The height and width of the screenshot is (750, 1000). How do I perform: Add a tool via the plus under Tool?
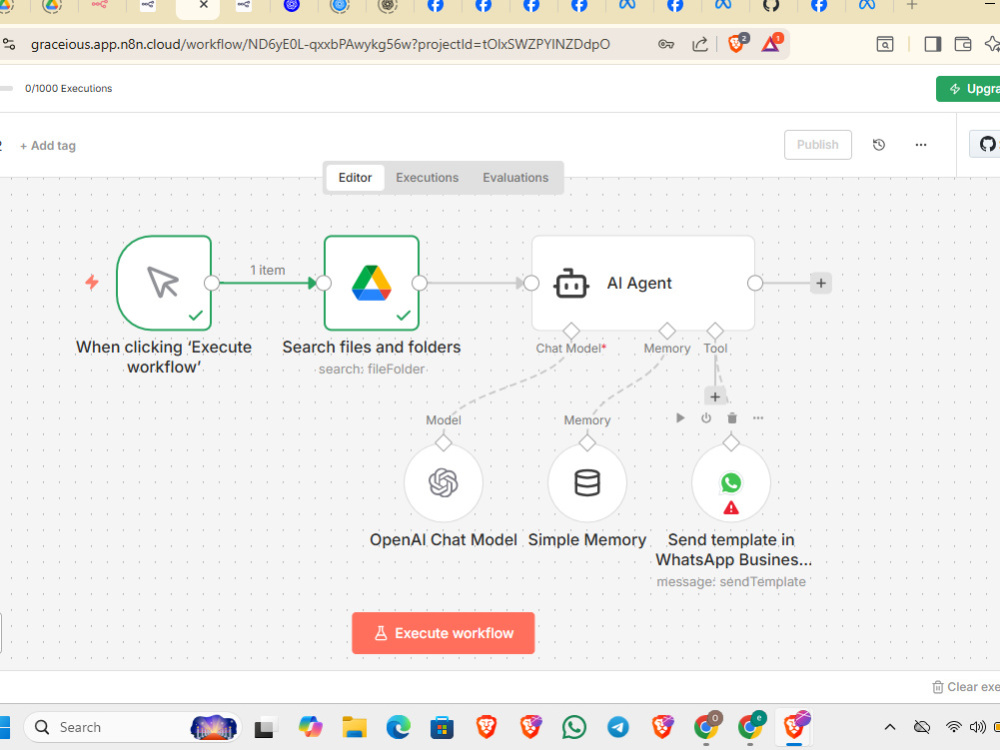pos(715,397)
